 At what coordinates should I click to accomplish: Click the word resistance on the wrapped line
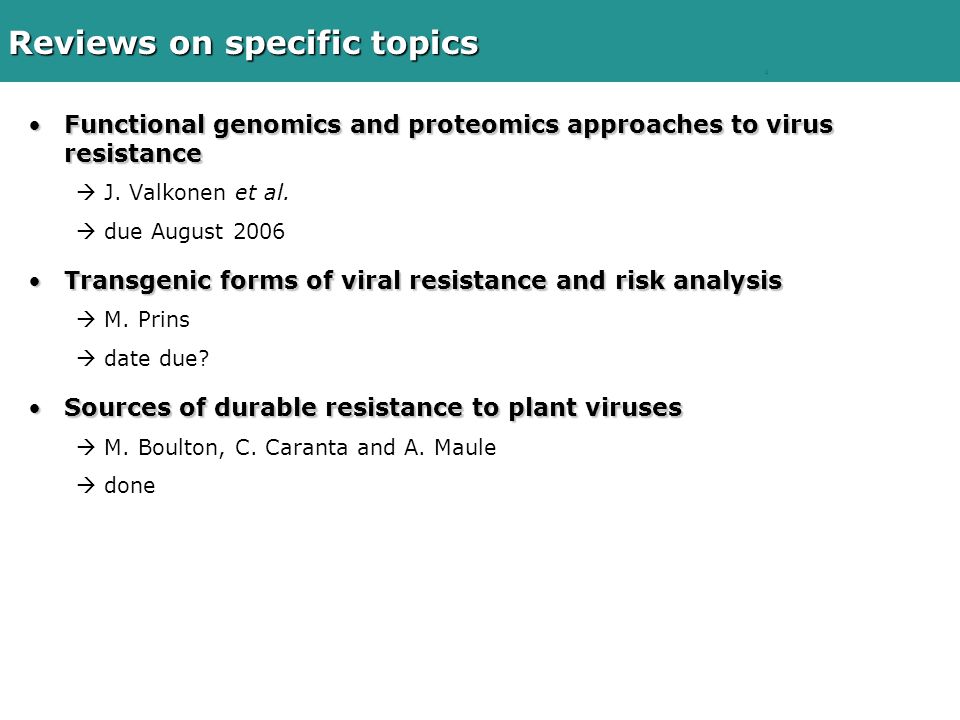click(133, 154)
